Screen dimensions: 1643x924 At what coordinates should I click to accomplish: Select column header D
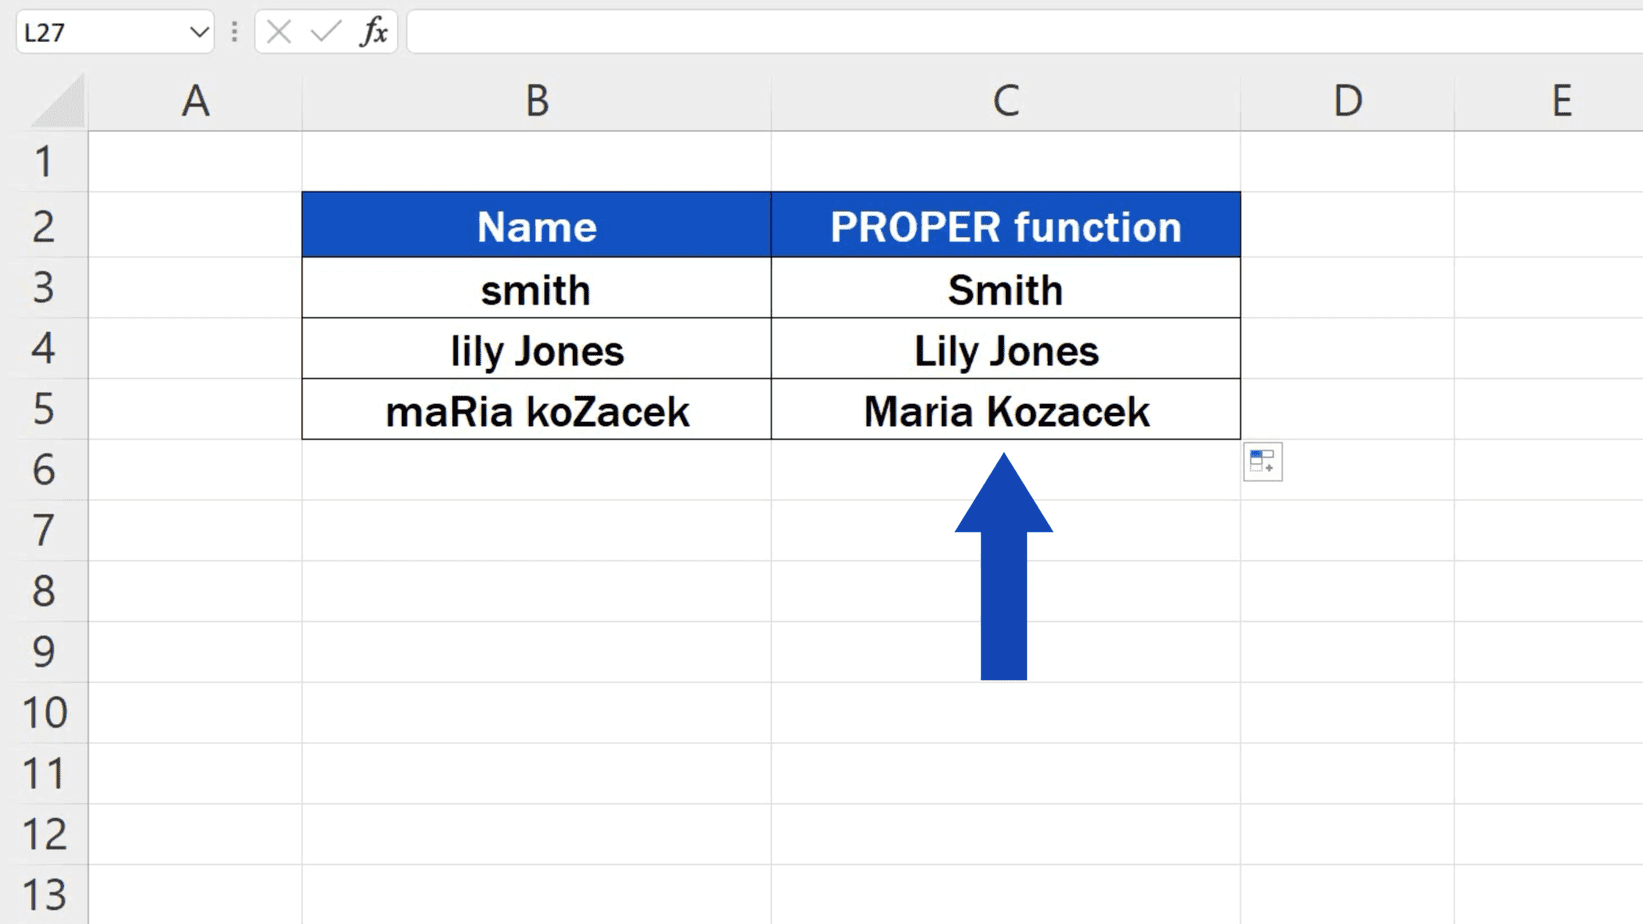pos(1346,101)
